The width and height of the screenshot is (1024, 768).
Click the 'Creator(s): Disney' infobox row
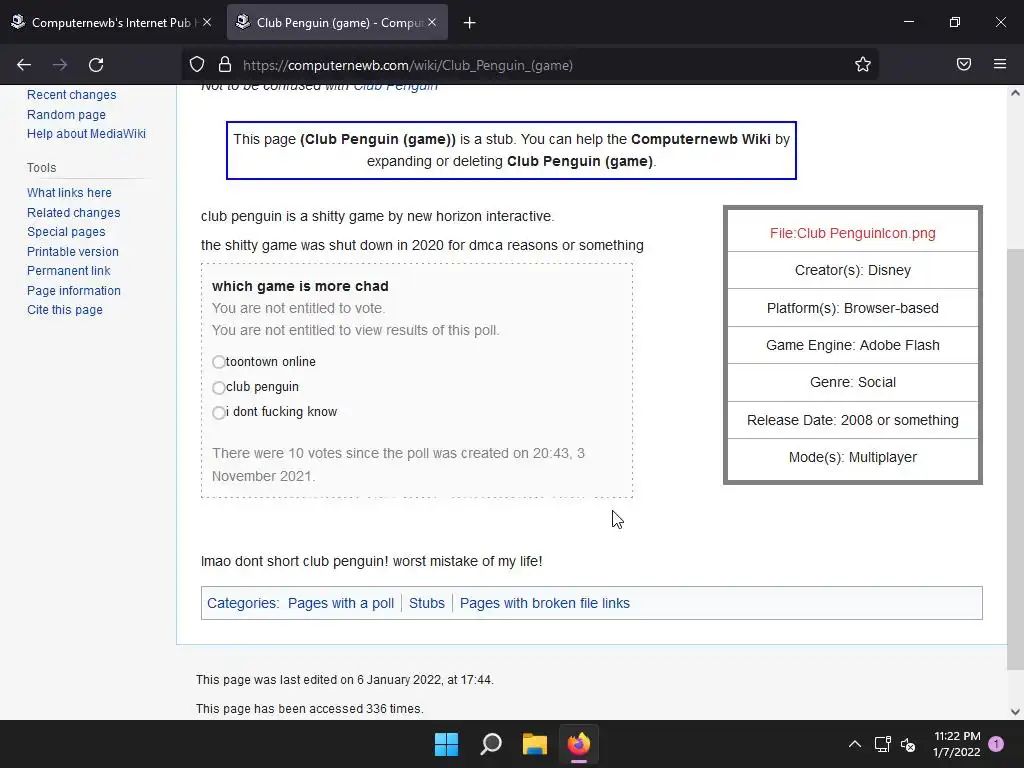coord(852,270)
